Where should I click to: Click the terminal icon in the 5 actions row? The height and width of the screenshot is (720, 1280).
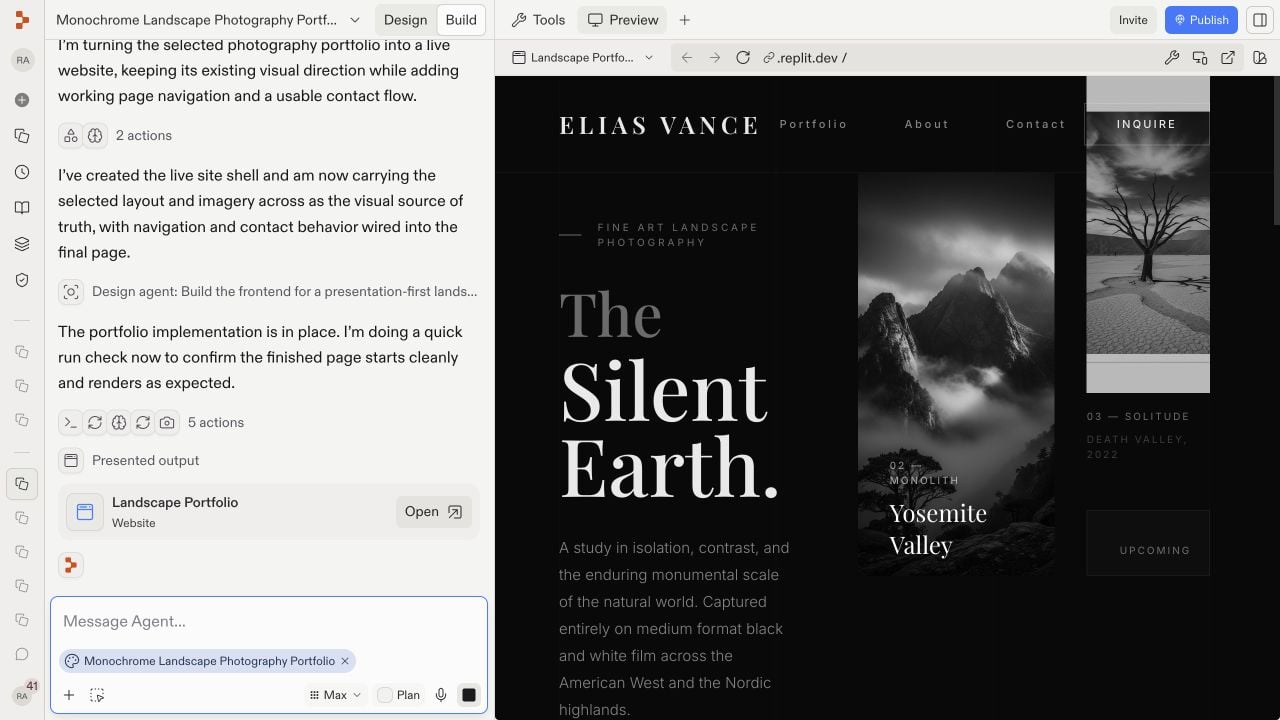(x=71, y=423)
